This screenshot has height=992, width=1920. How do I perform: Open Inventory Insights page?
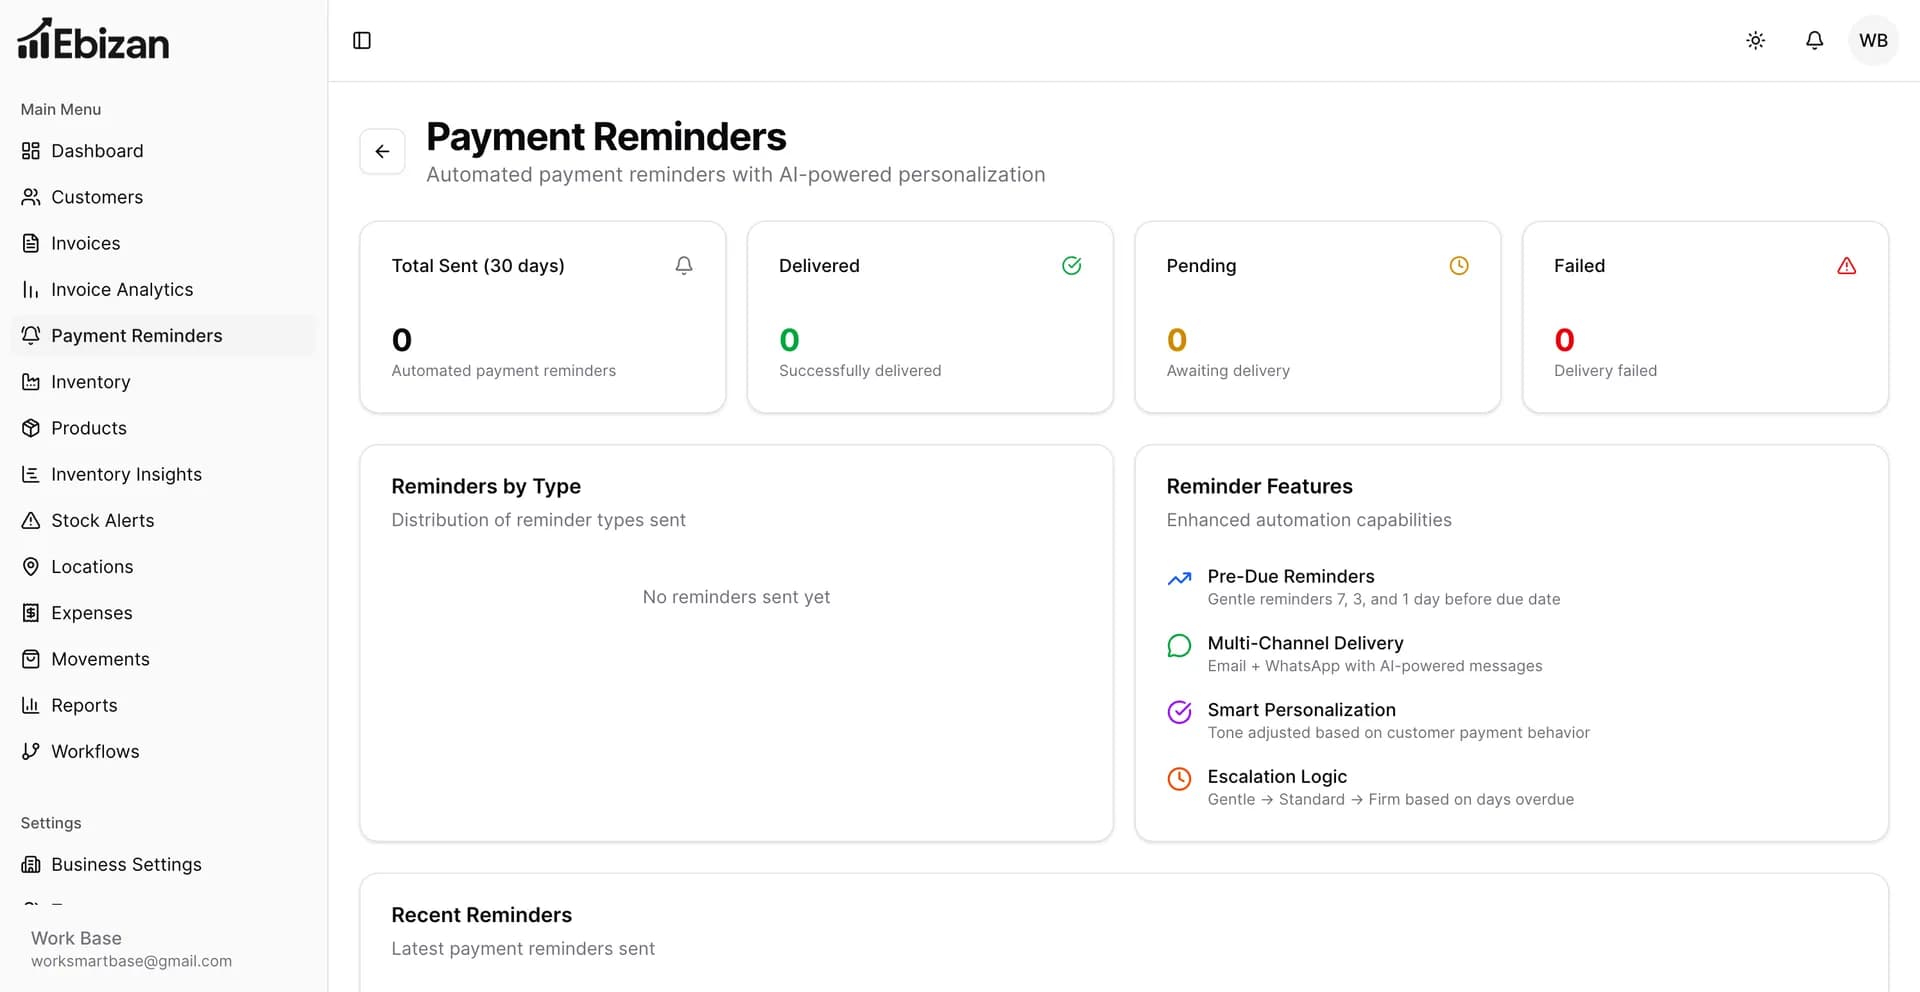click(126, 474)
